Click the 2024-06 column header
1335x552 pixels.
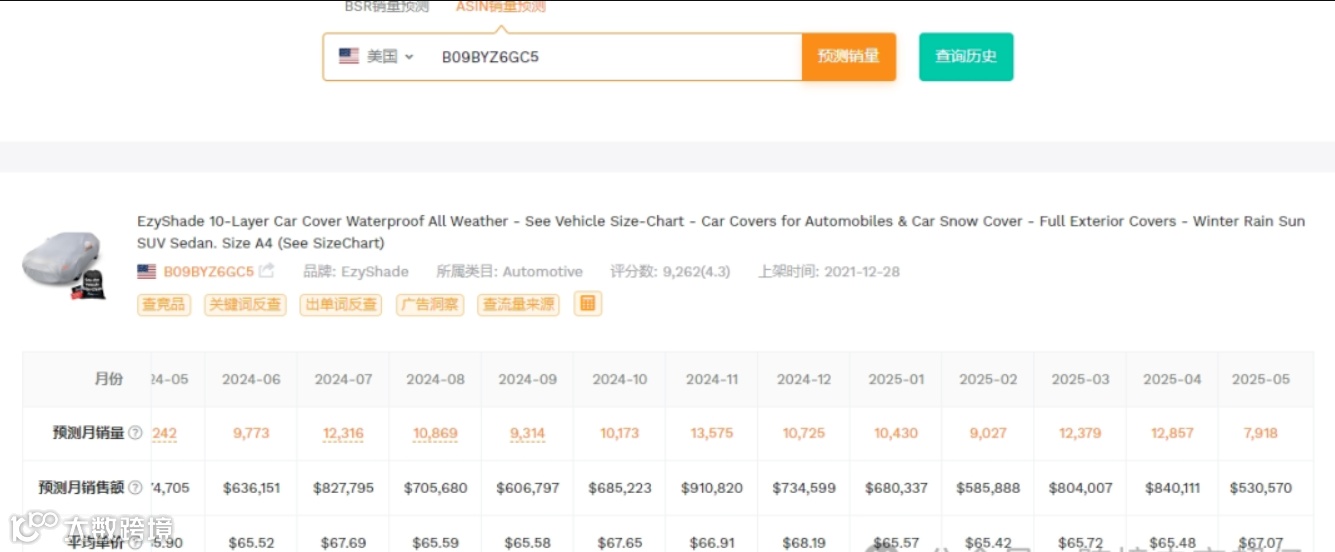tap(251, 379)
